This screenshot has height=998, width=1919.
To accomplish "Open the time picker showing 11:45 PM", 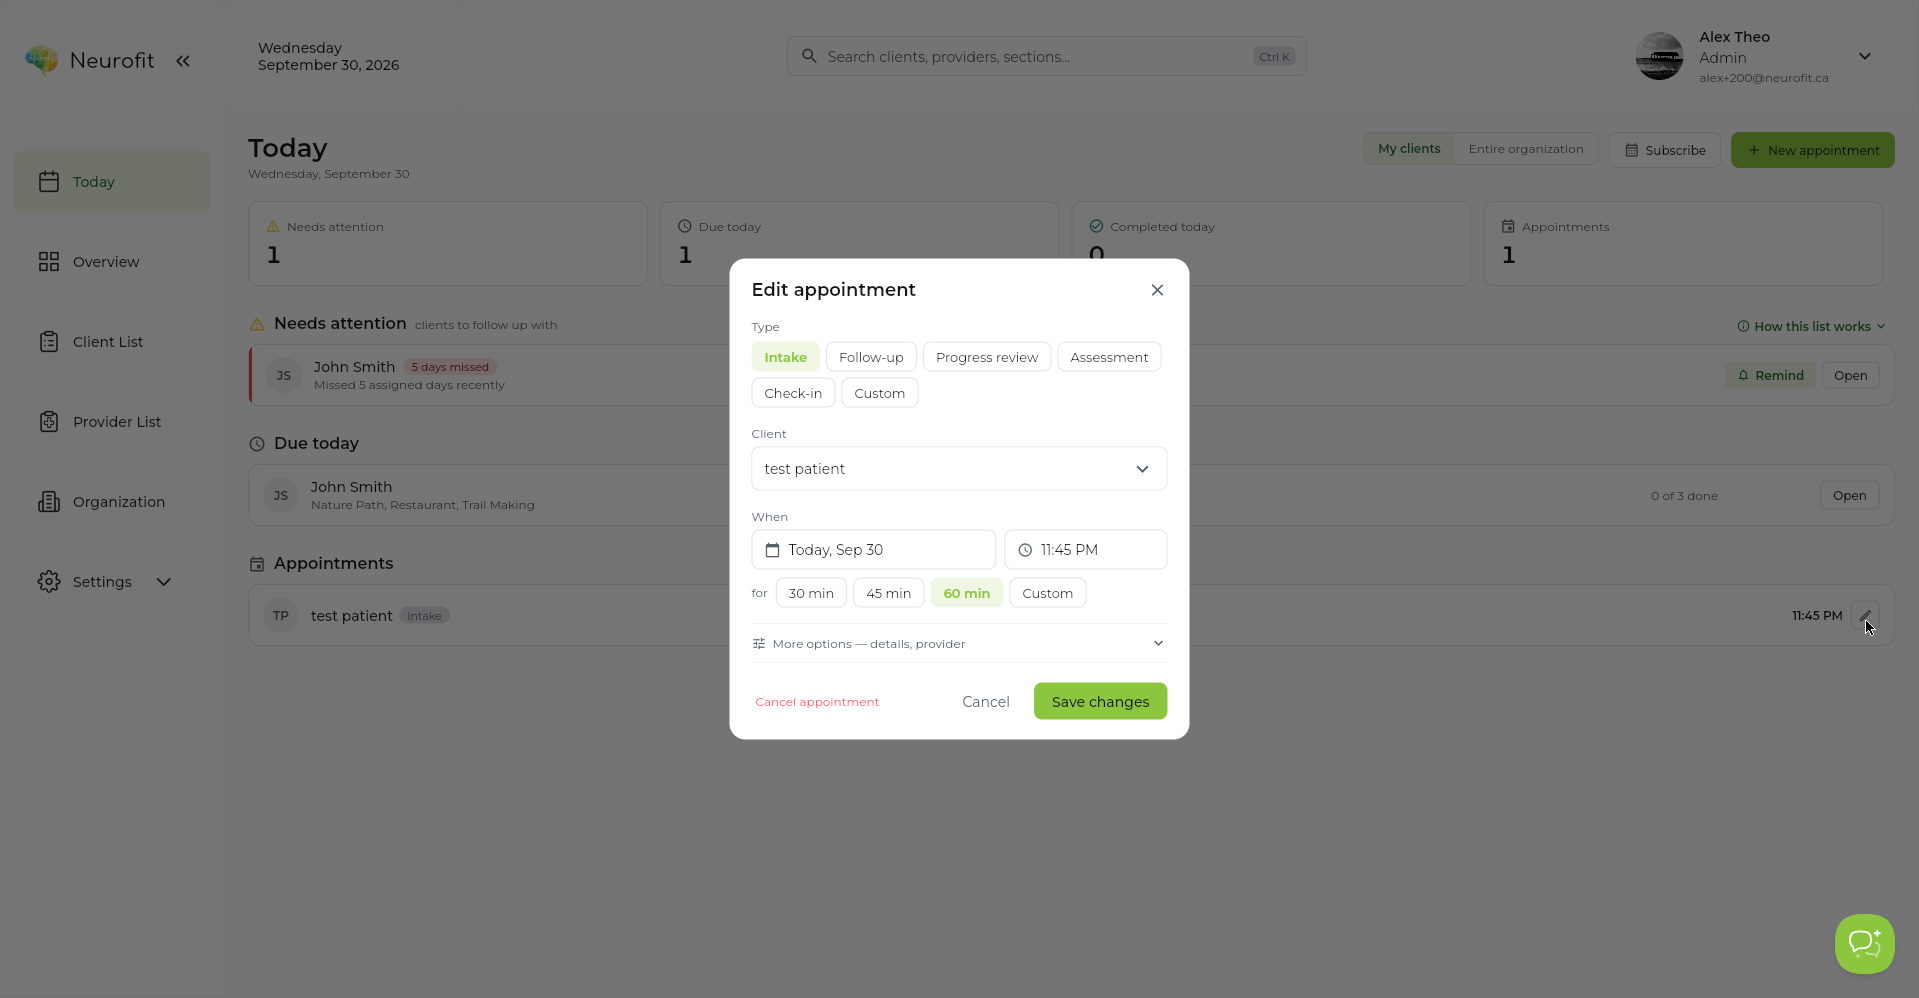I will click(1085, 550).
